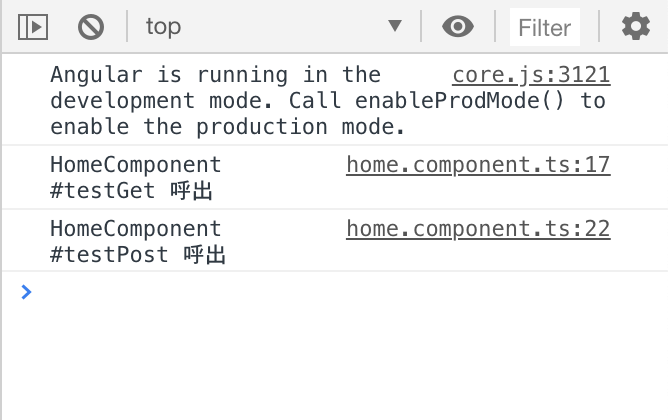Open the home.component.ts:22 source link
The width and height of the screenshot is (668, 420).
[478, 229]
